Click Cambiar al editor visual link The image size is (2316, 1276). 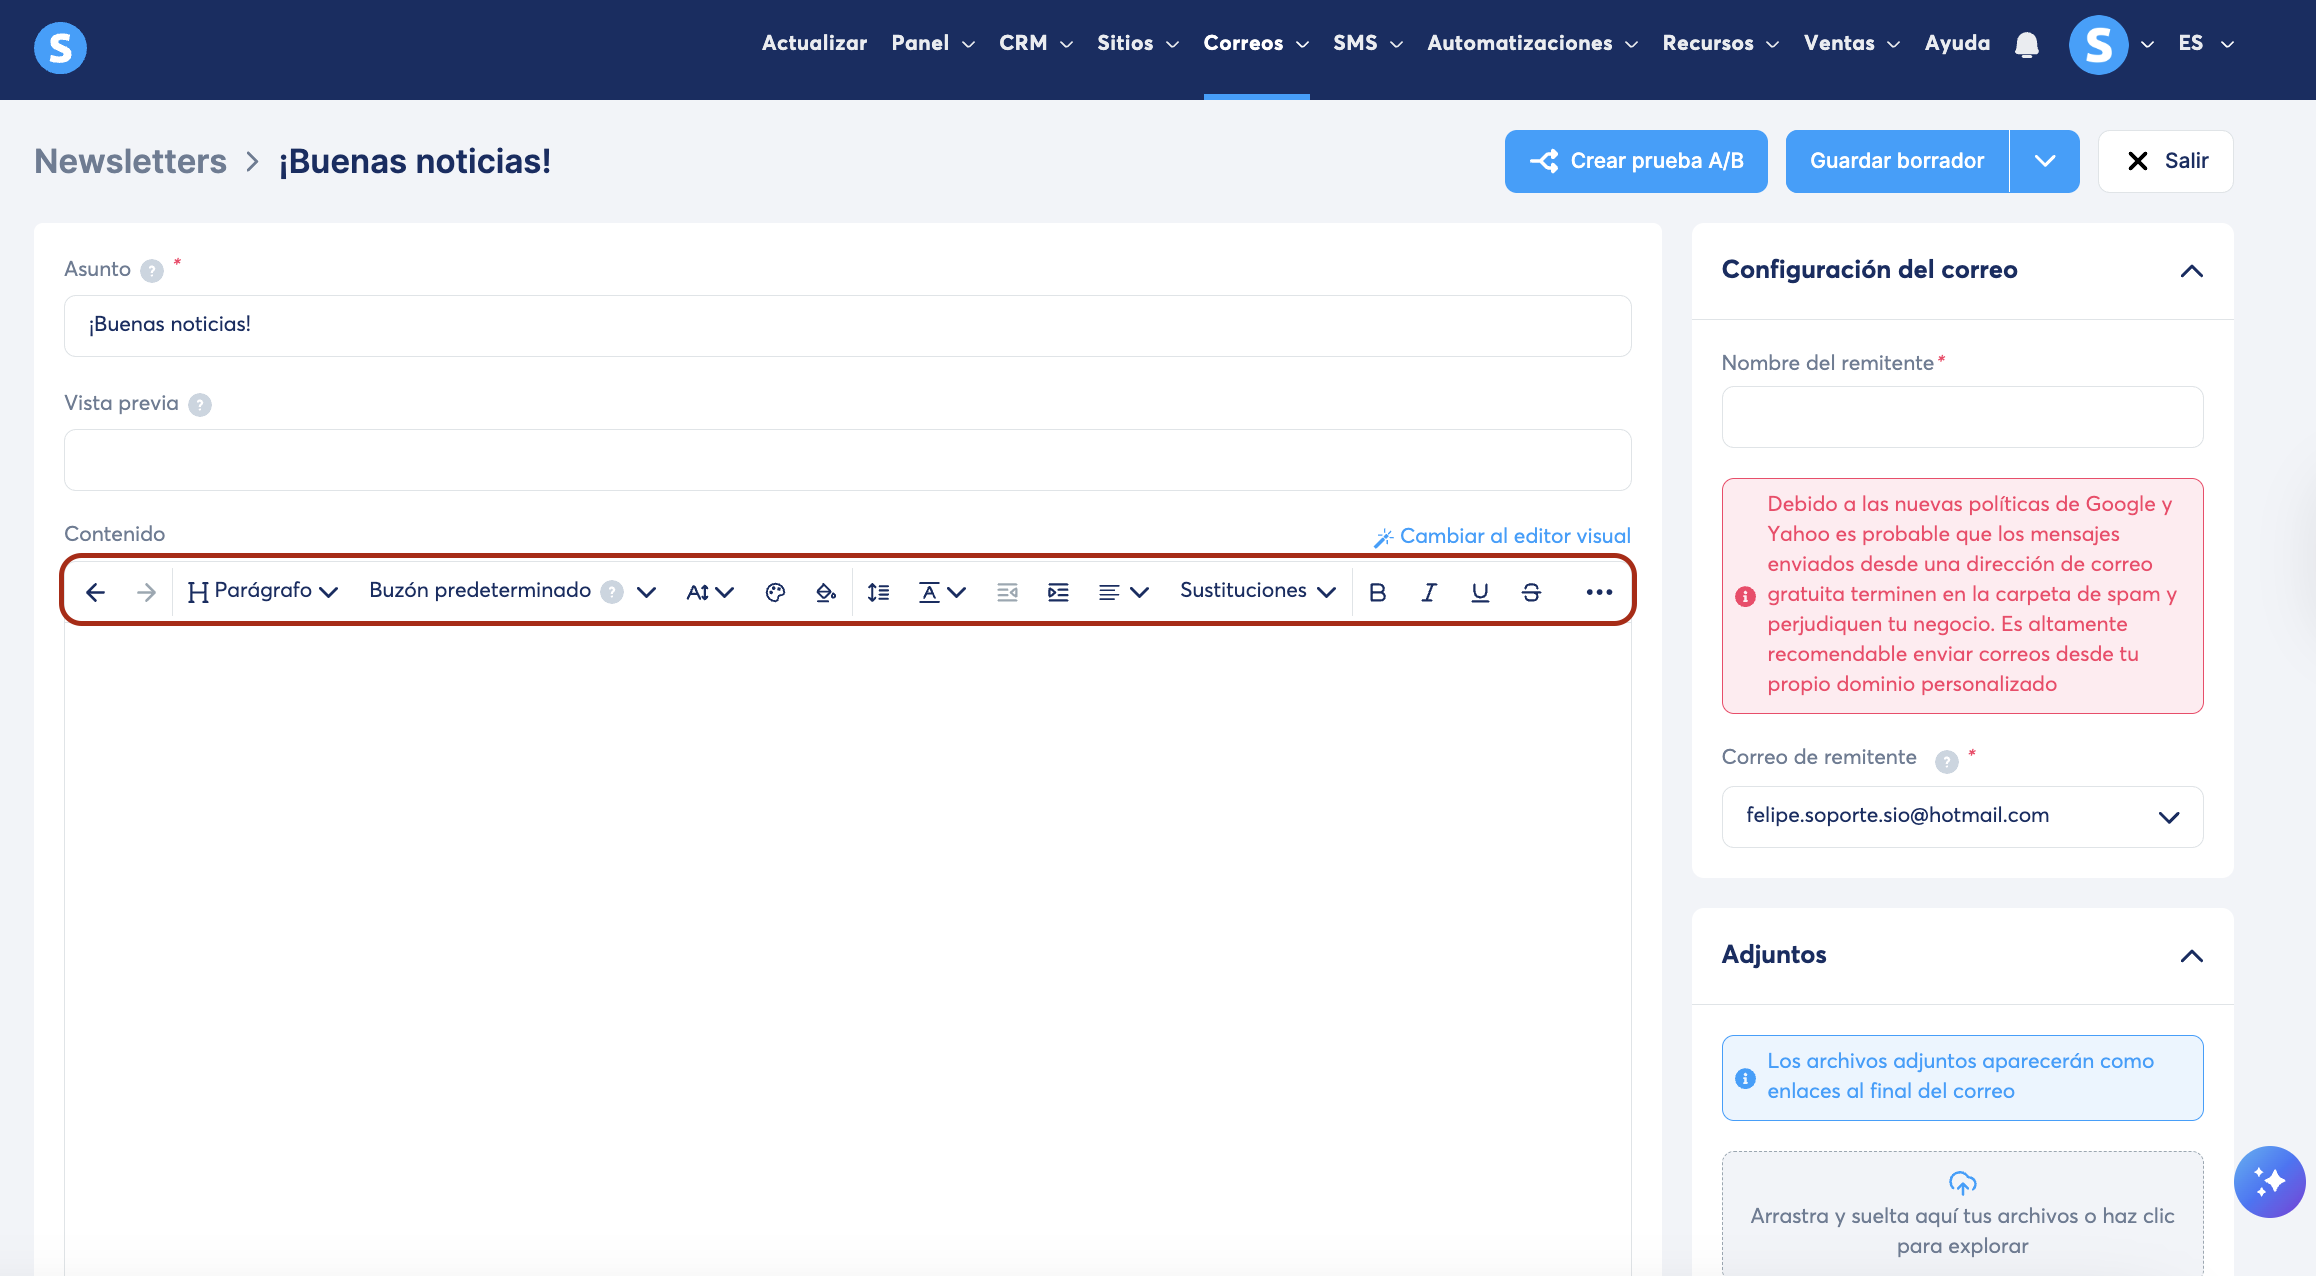pos(1503,536)
